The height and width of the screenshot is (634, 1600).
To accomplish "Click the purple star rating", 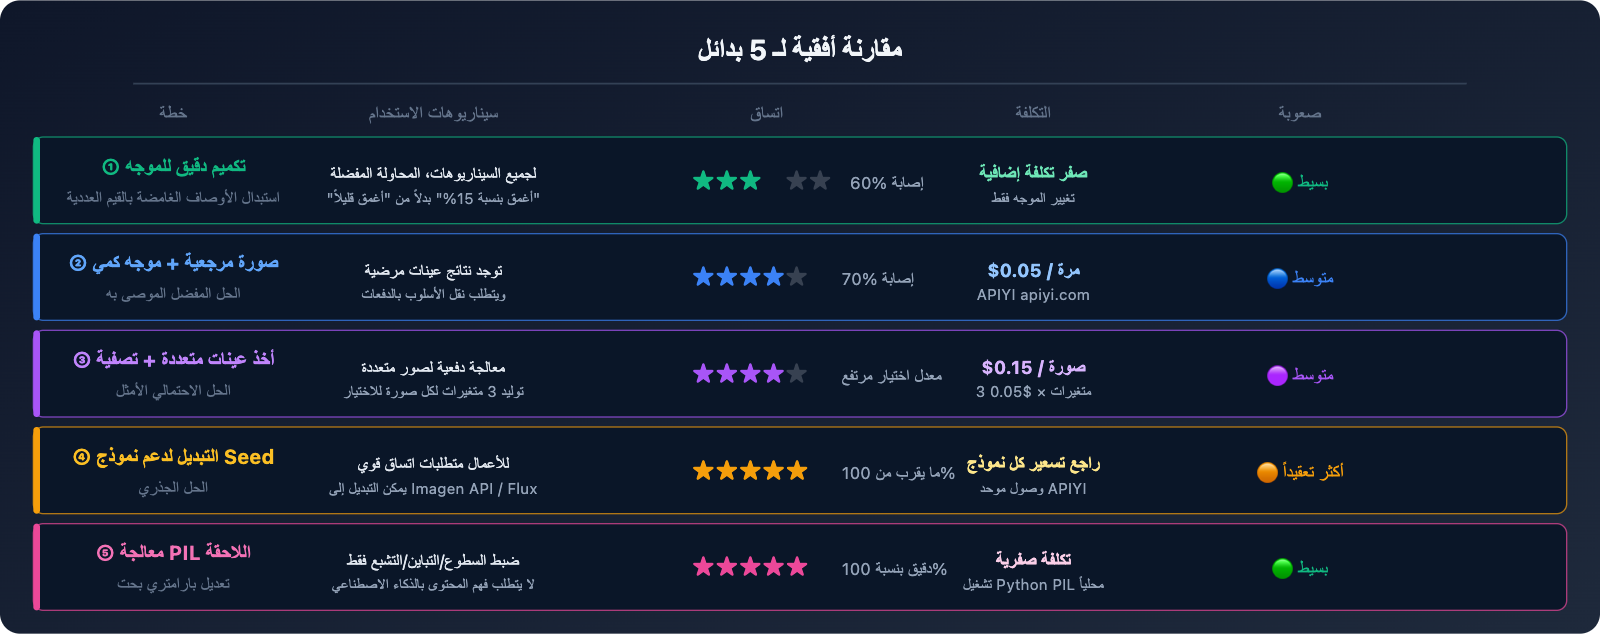I will (x=750, y=374).
